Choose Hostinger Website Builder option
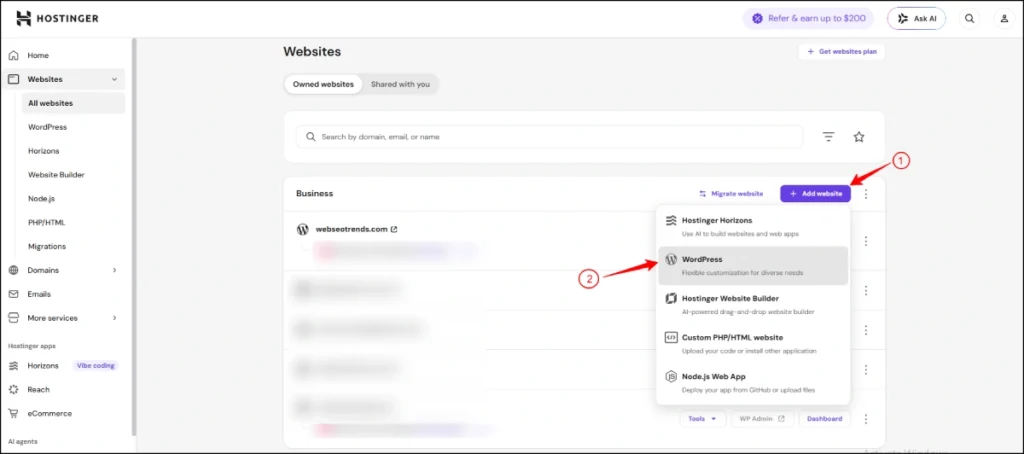 [753, 305]
